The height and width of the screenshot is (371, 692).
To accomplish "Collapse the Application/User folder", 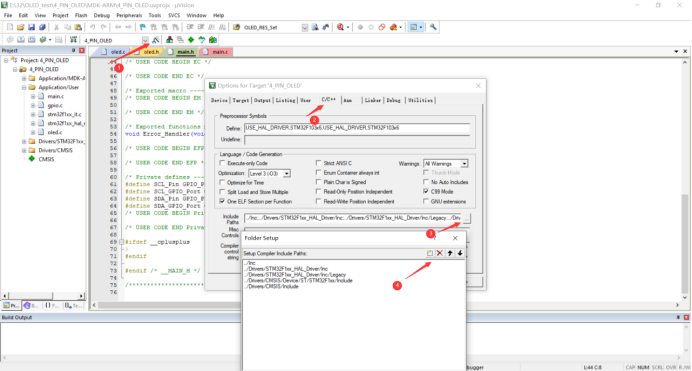I will (x=24, y=87).
